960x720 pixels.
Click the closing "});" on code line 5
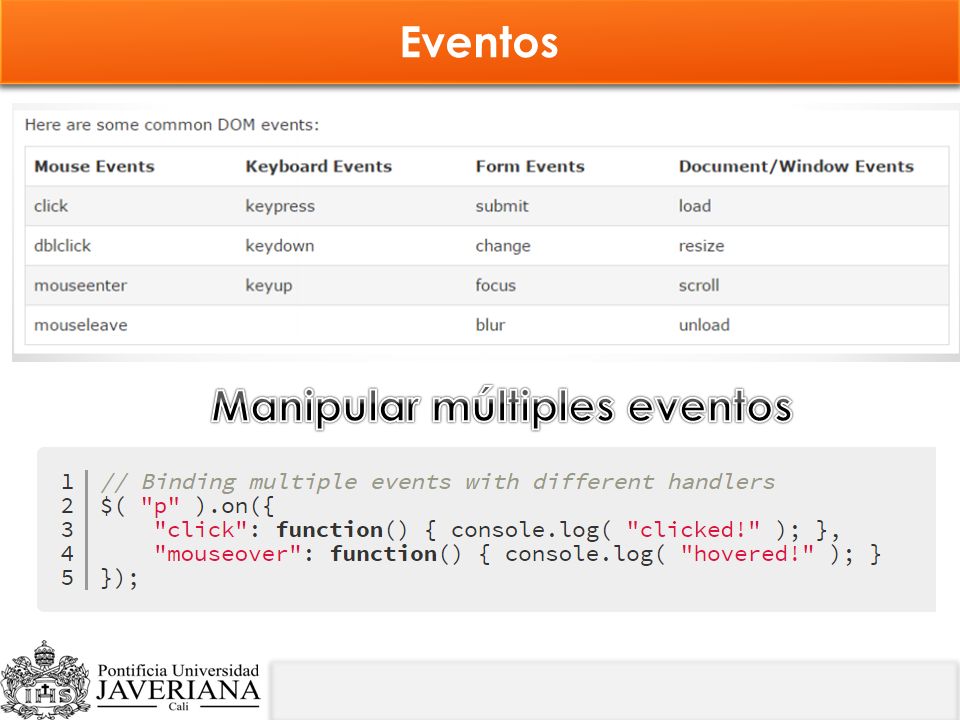119,578
